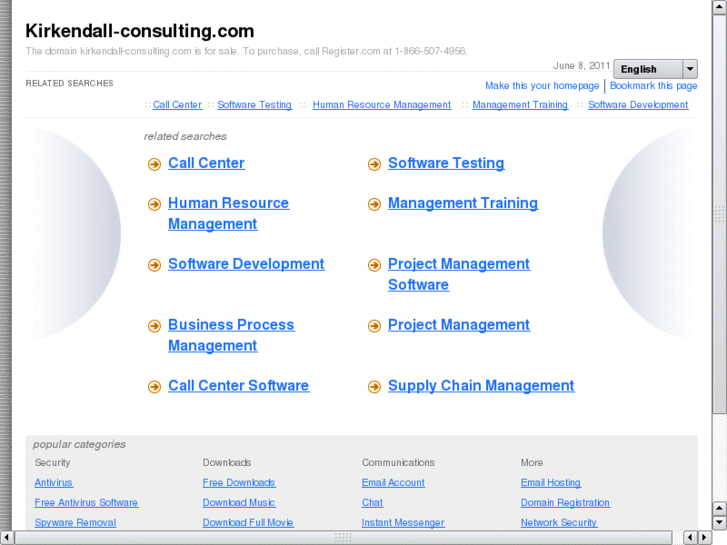Image resolution: width=727 pixels, height=545 pixels.
Task: Click the Instant Messenger link under Communications
Action: pyautogui.click(x=403, y=523)
